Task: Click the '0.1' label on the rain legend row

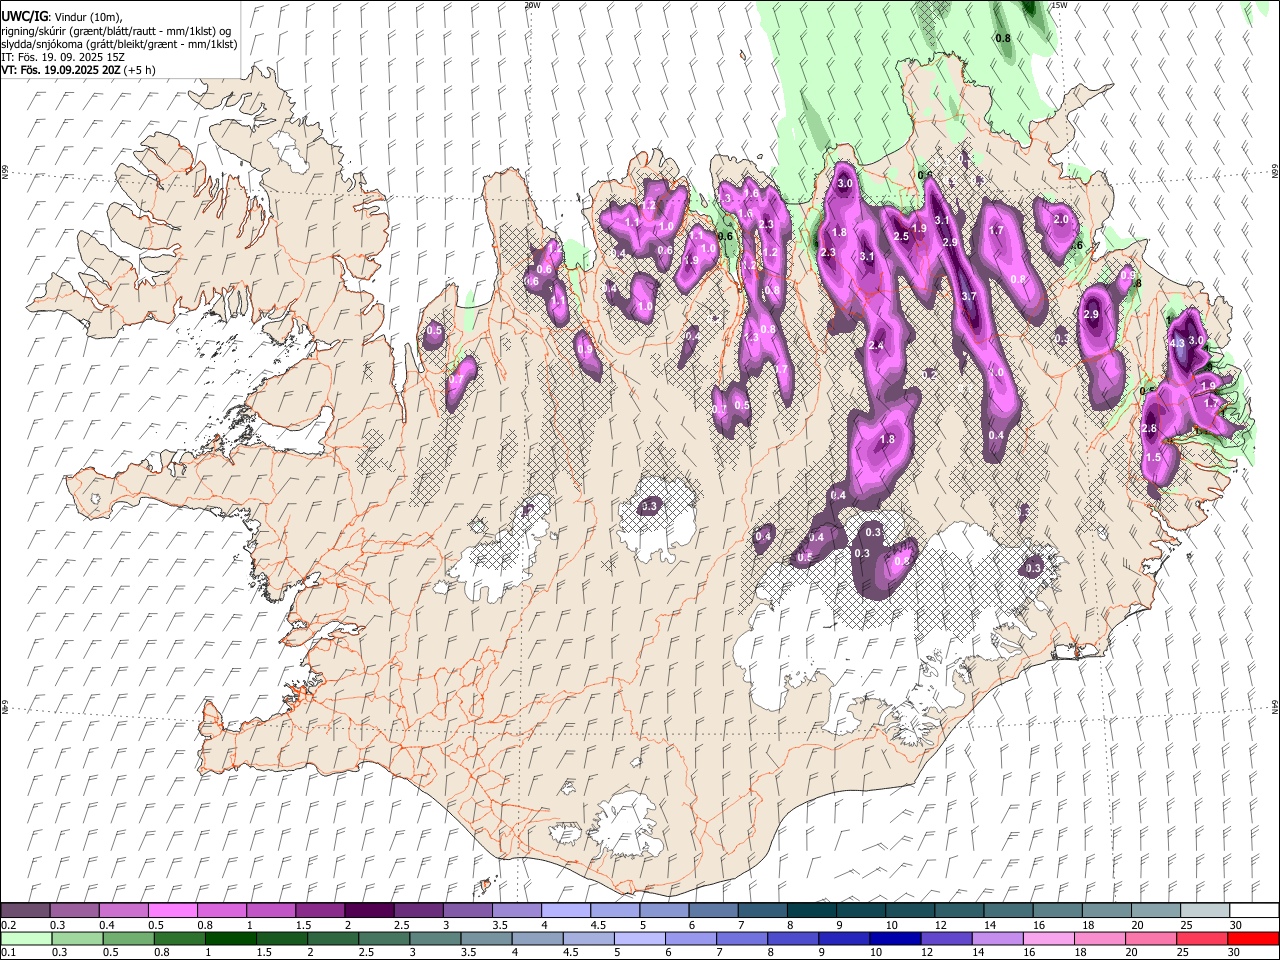Action: pos(9,952)
